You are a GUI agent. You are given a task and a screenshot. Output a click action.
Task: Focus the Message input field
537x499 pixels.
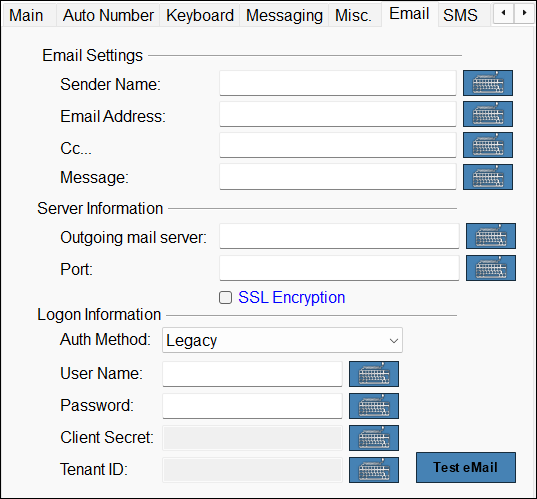pos(338,177)
